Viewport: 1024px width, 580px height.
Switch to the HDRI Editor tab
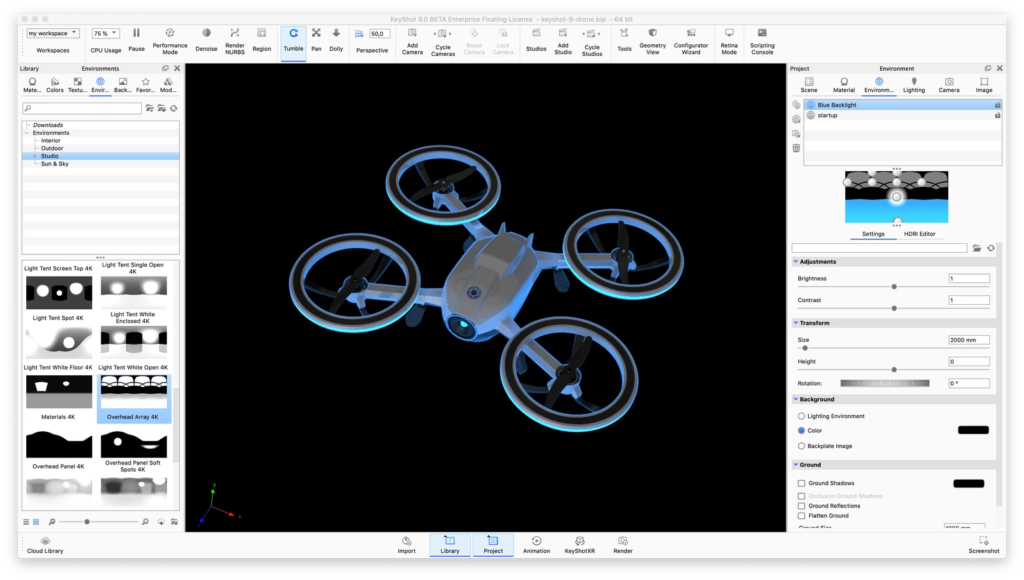tap(920, 234)
